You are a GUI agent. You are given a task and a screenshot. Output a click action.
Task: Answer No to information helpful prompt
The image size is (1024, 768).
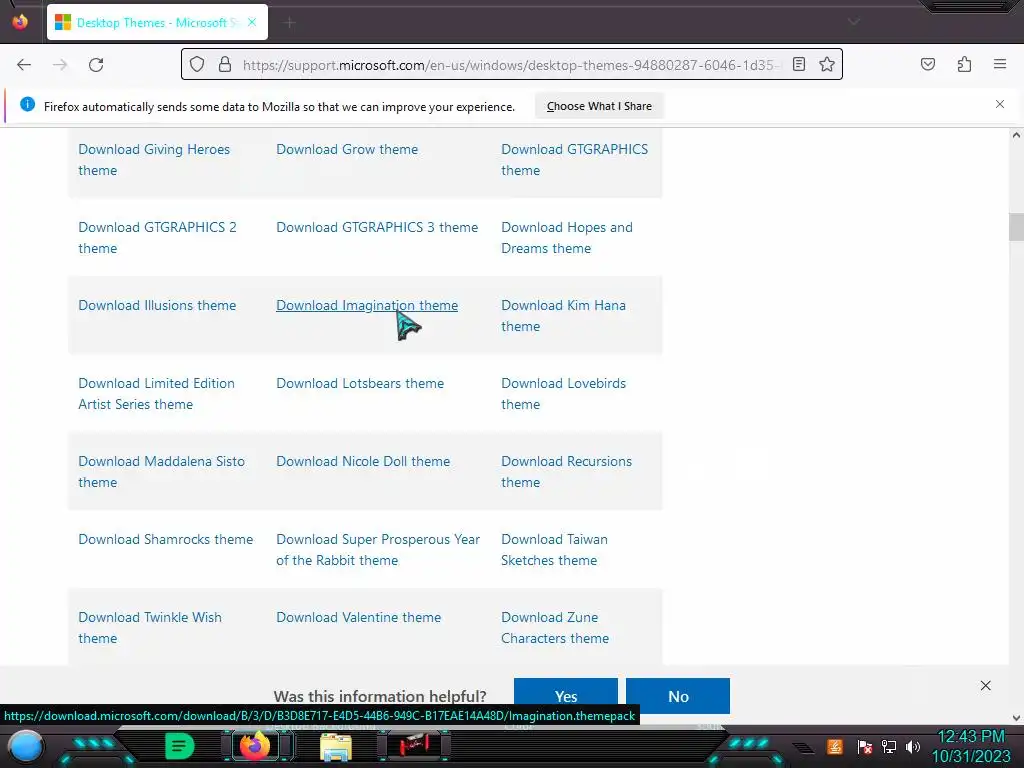pyautogui.click(x=678, y=696)
